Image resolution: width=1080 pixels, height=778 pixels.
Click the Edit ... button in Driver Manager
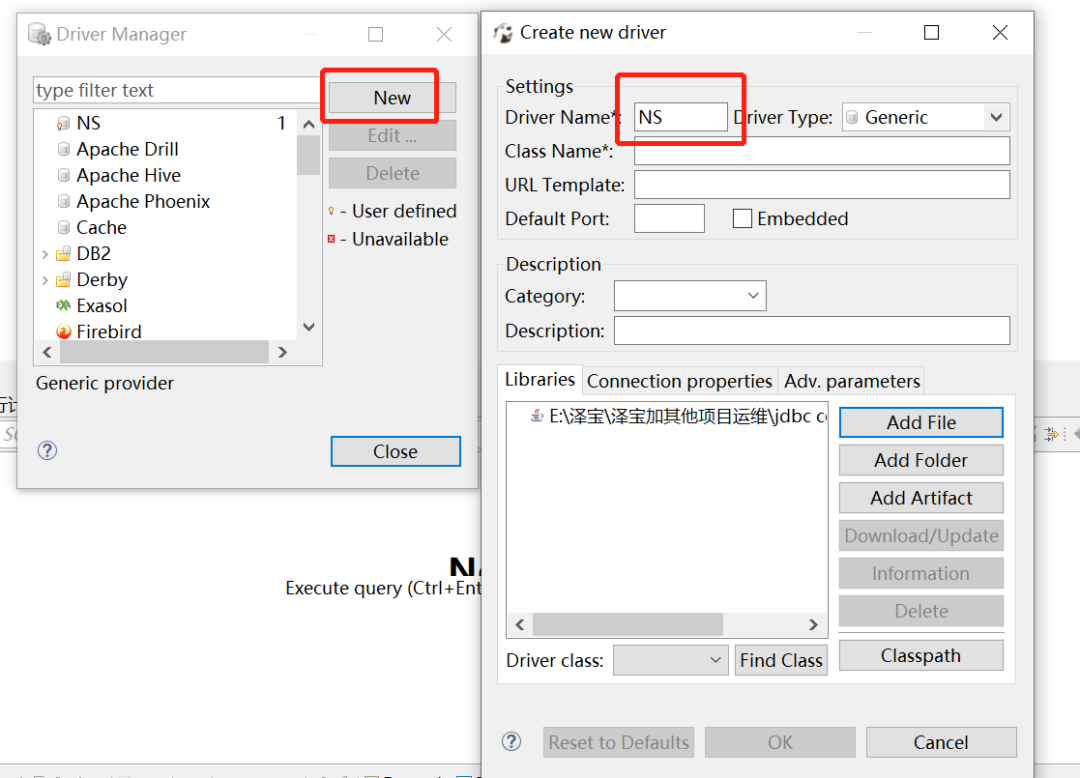(x=392, y=136)
